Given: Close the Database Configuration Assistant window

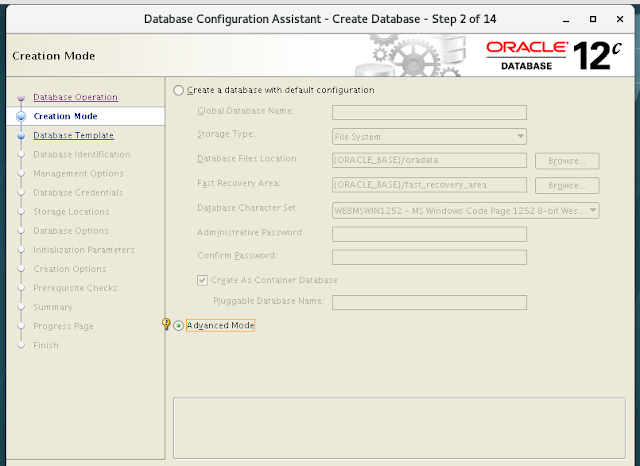Looking at the screenshot, I should coord(620,19).
